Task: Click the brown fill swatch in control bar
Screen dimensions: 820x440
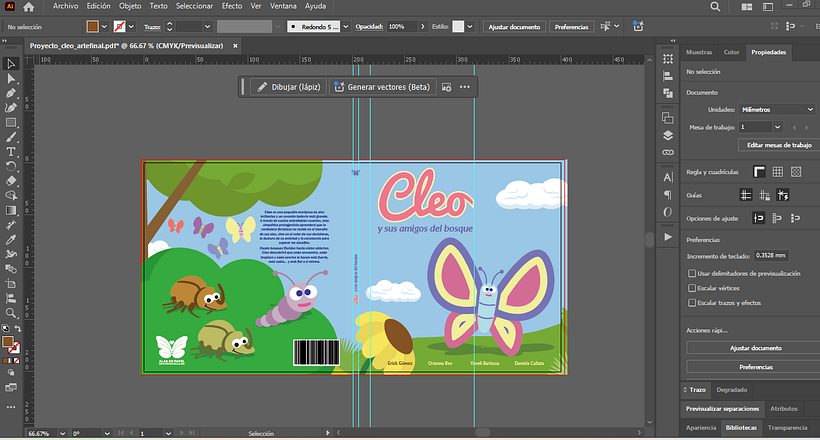Action: 93,27
